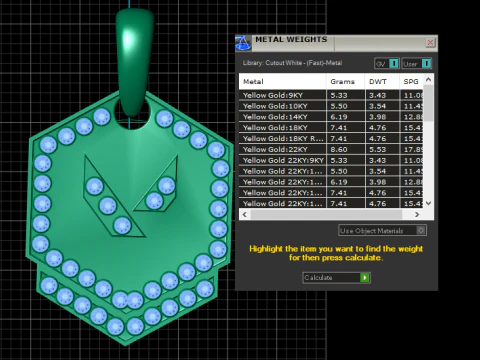Select the Yellow Gold:10KY row
The width and height of the screenshot is (480, 360).
click(331, 106)
